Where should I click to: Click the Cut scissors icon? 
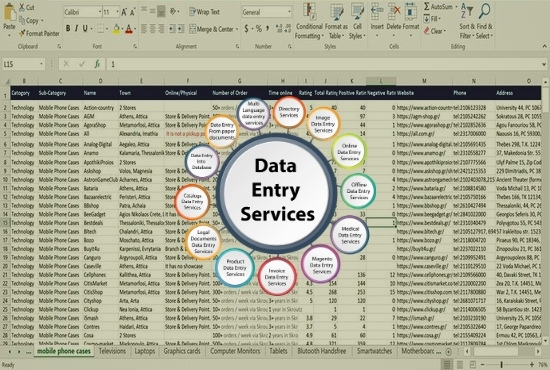pyautogui.click(x=22, y=7)
